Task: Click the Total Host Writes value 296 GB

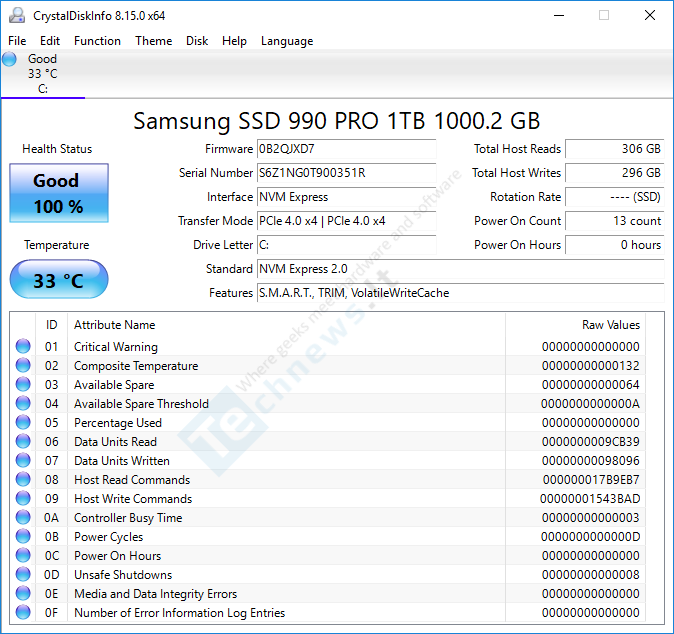Action: tap(615, 173)
